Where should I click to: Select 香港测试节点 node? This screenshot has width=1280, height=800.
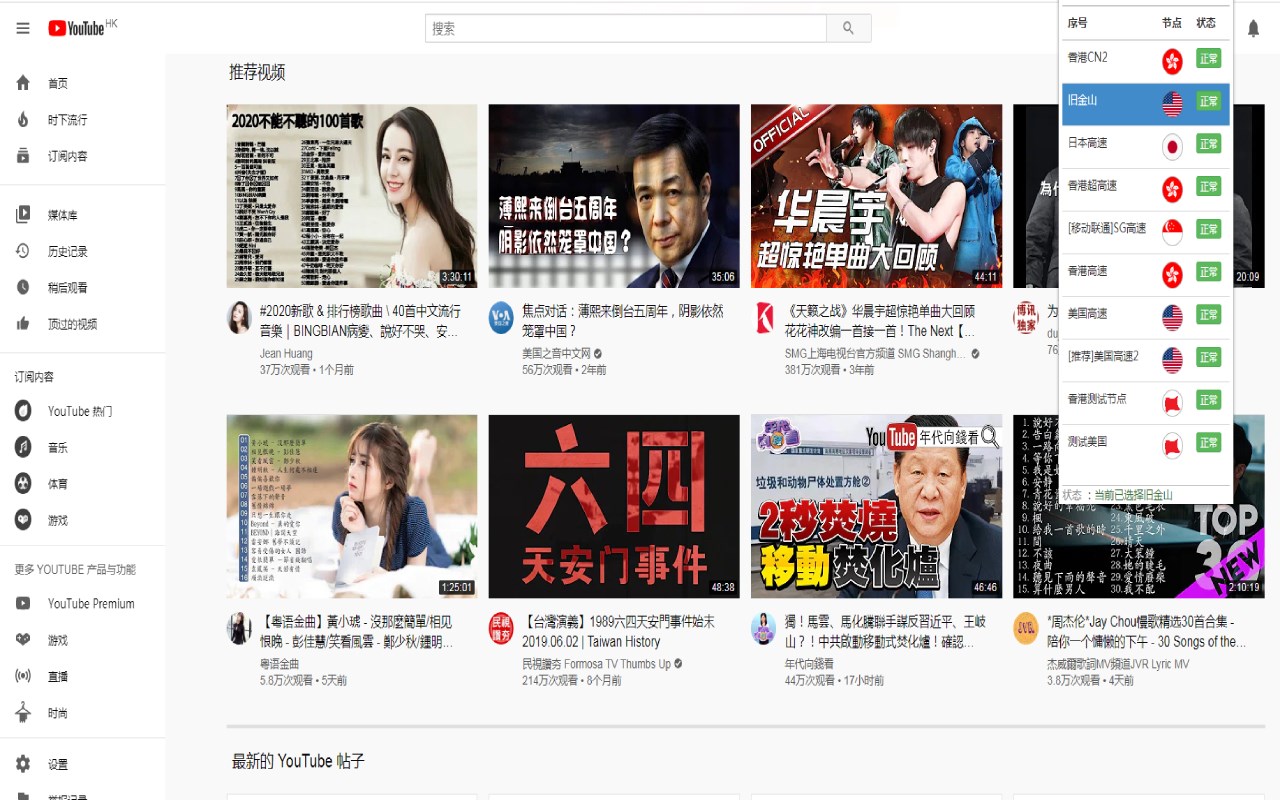(x=1146, y=401)
